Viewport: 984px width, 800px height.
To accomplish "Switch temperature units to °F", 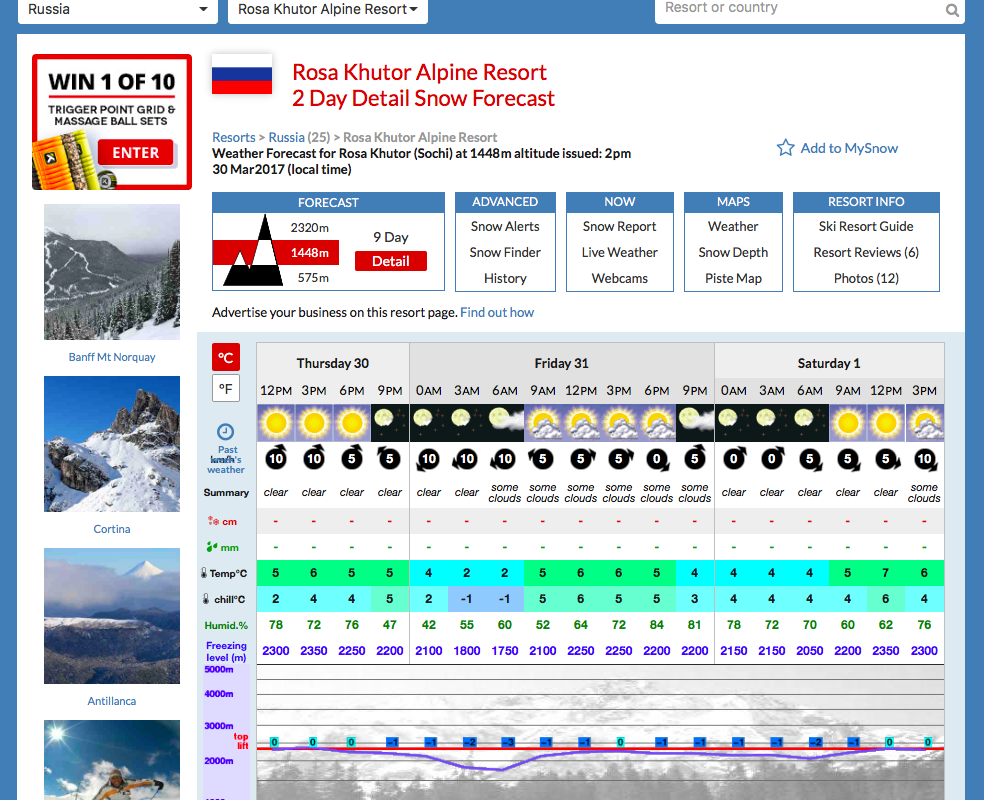I will tap(226, 388).
